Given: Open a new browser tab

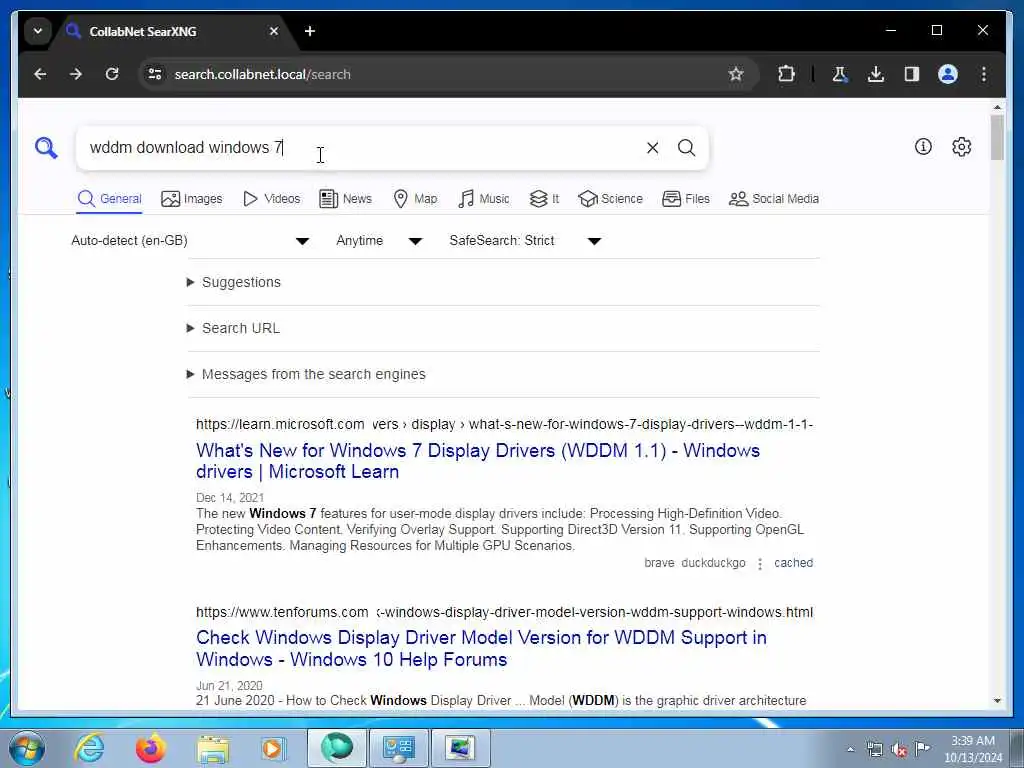Looking at the screenshot, I should (310, 31).
